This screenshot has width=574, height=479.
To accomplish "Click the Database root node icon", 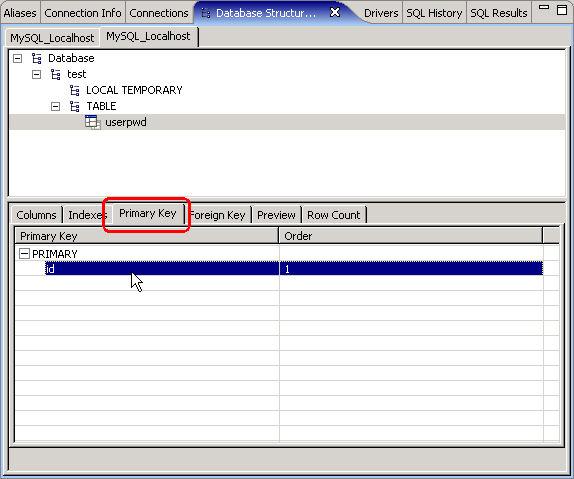I will click(x=37, y=58).
